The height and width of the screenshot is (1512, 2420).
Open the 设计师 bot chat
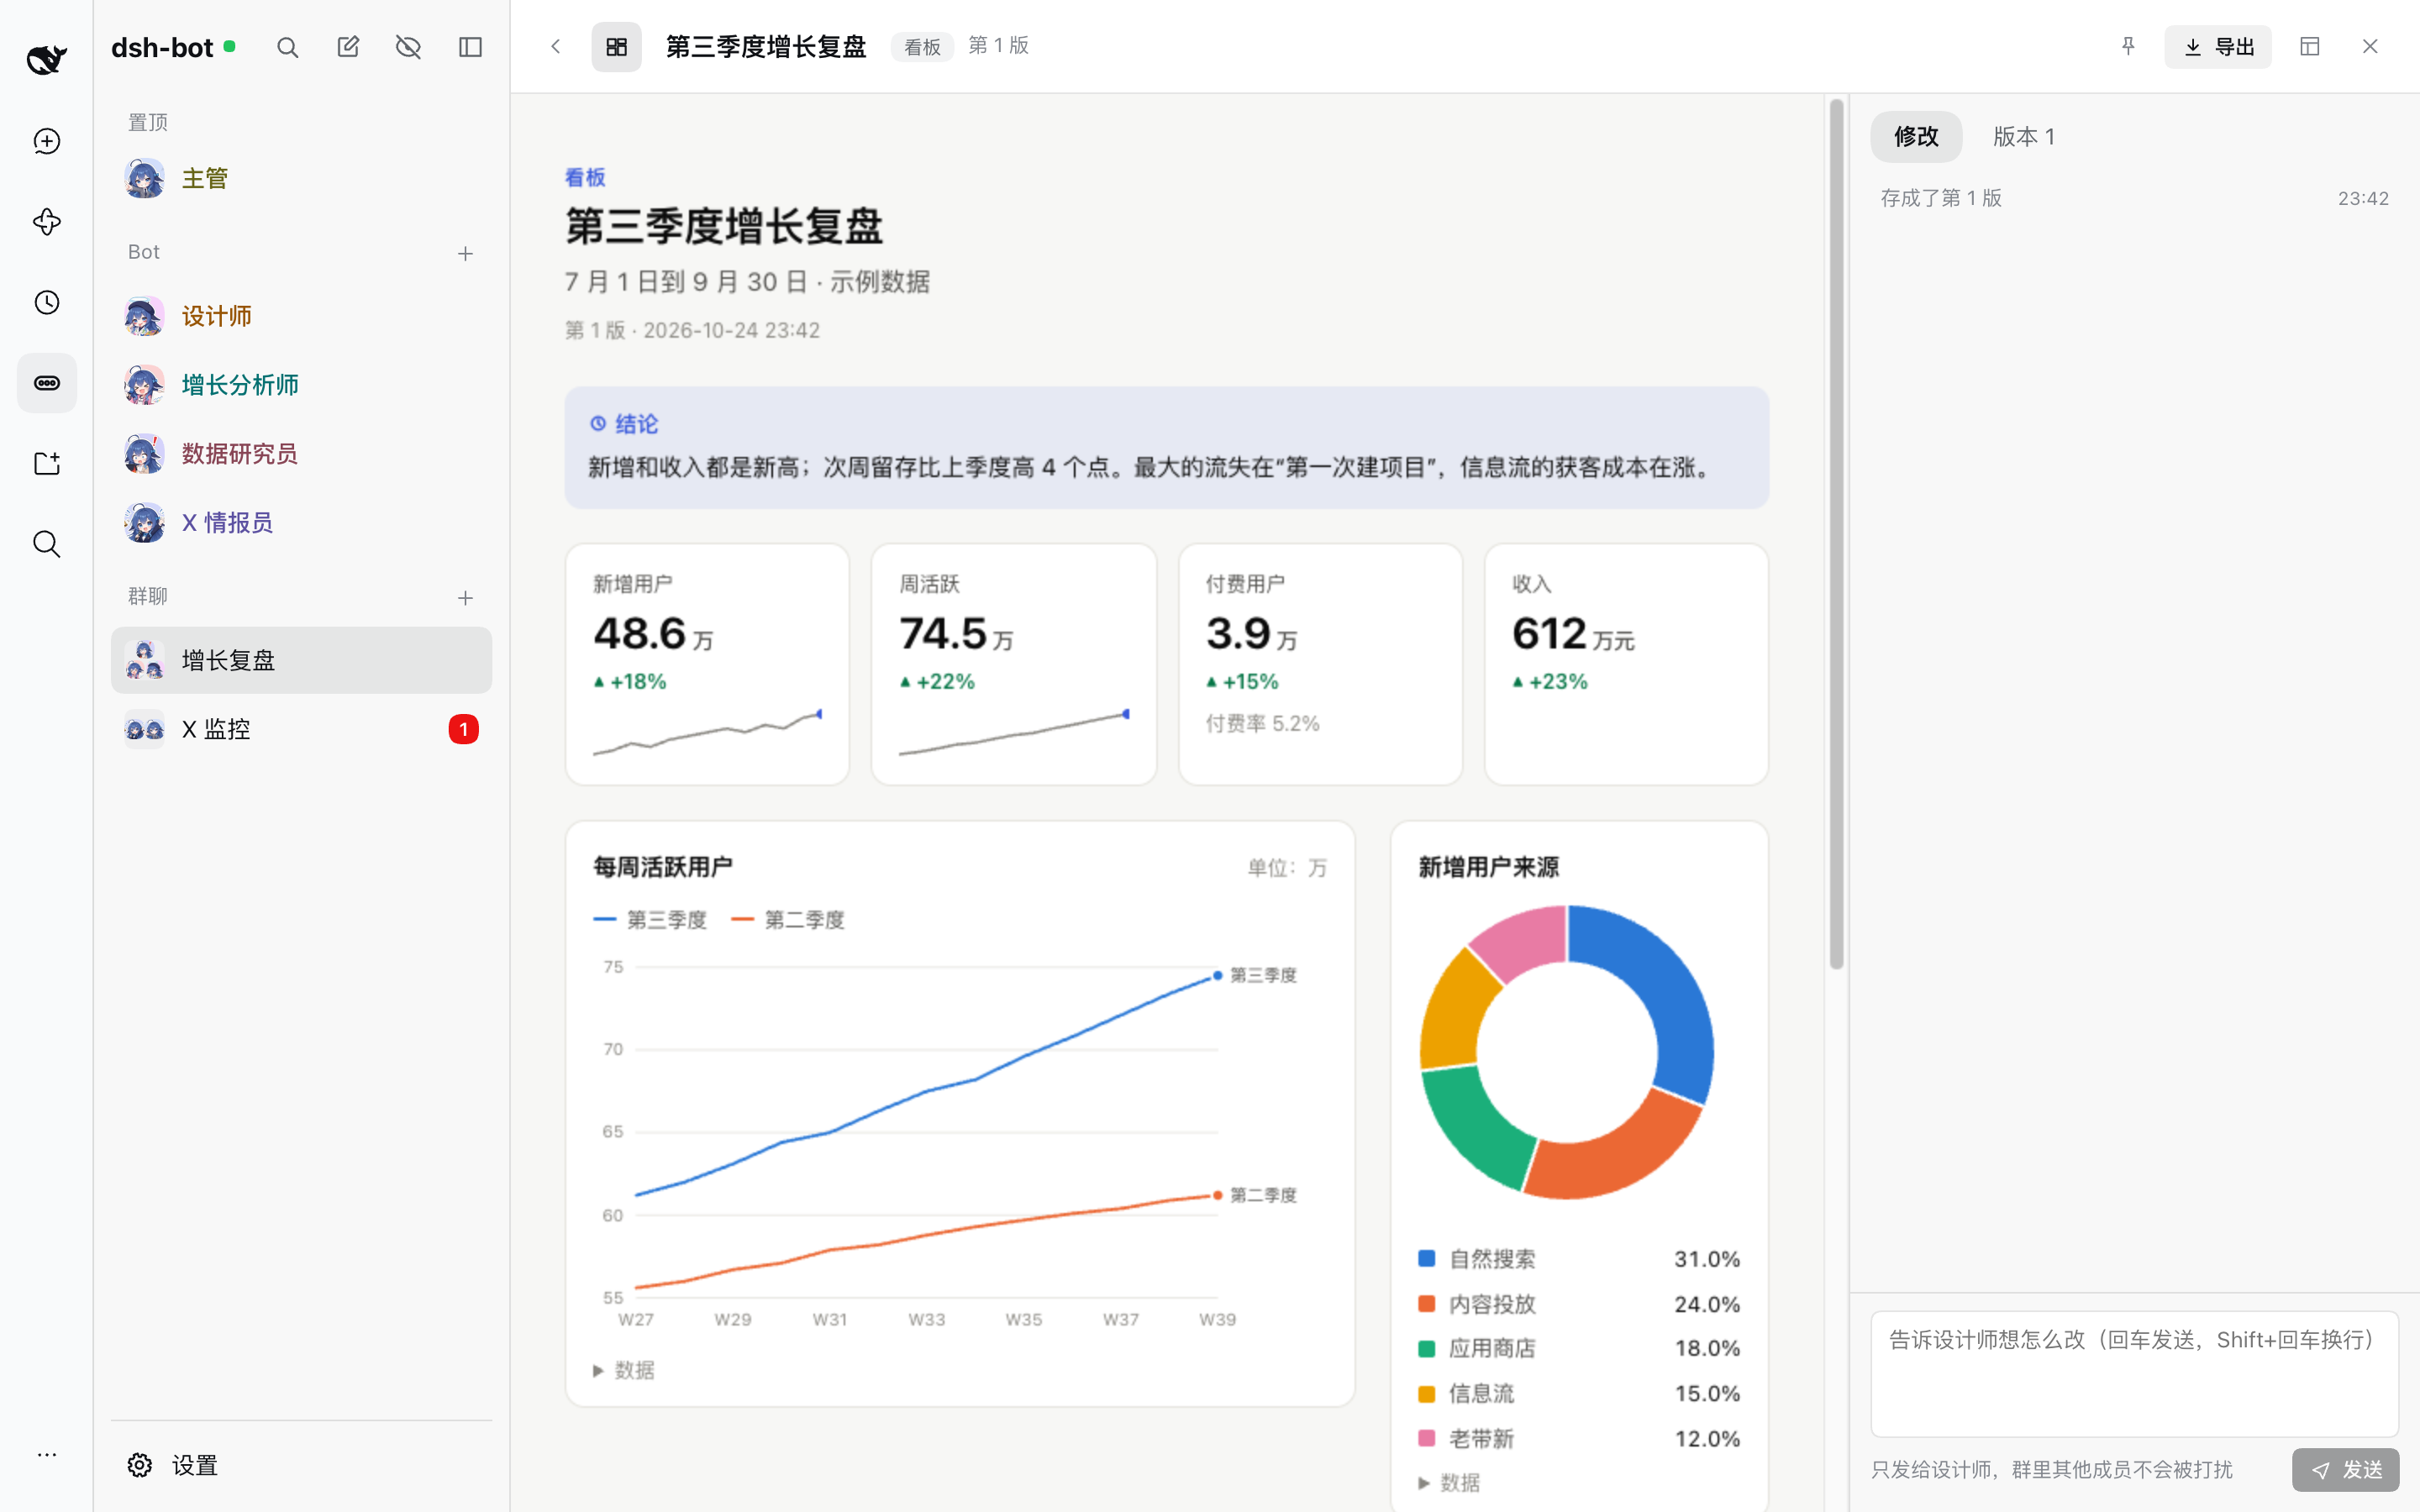301,316
